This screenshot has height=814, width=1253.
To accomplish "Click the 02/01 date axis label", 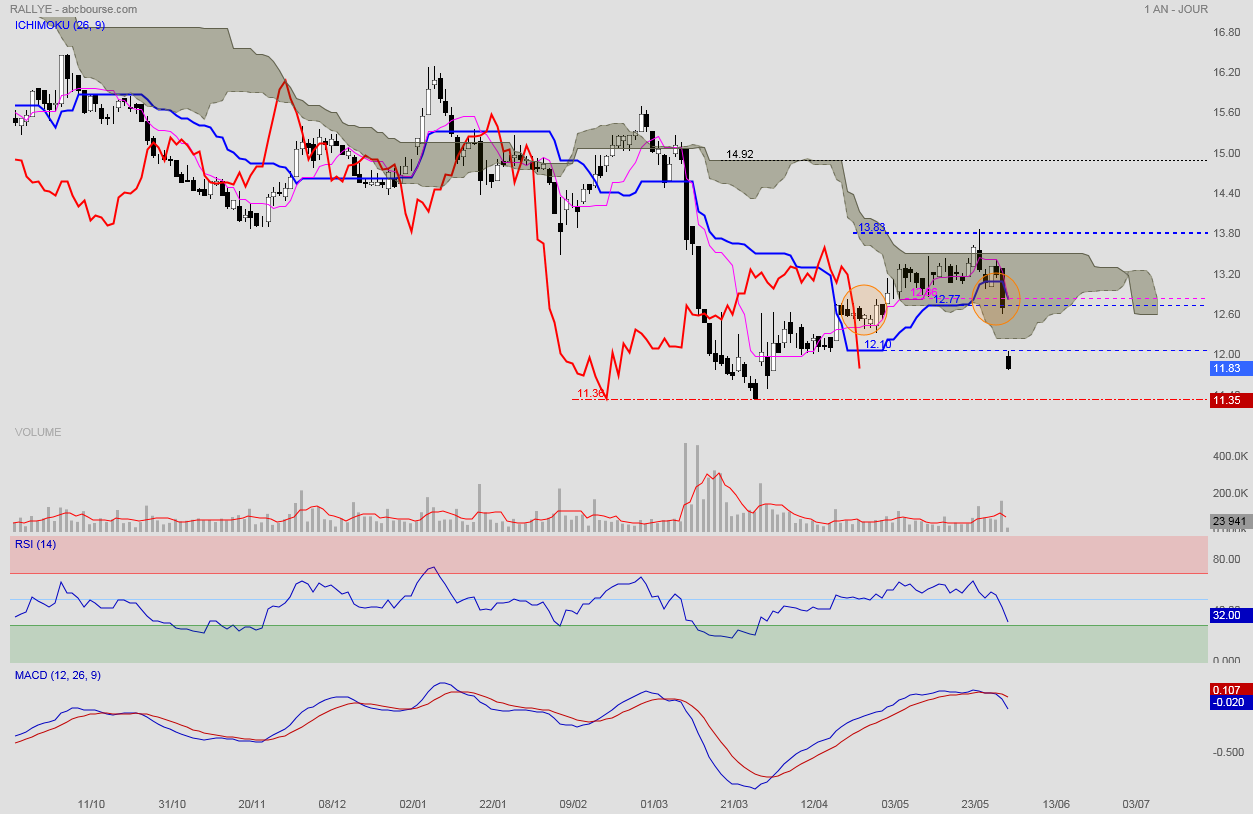I will tap(413, 804).
